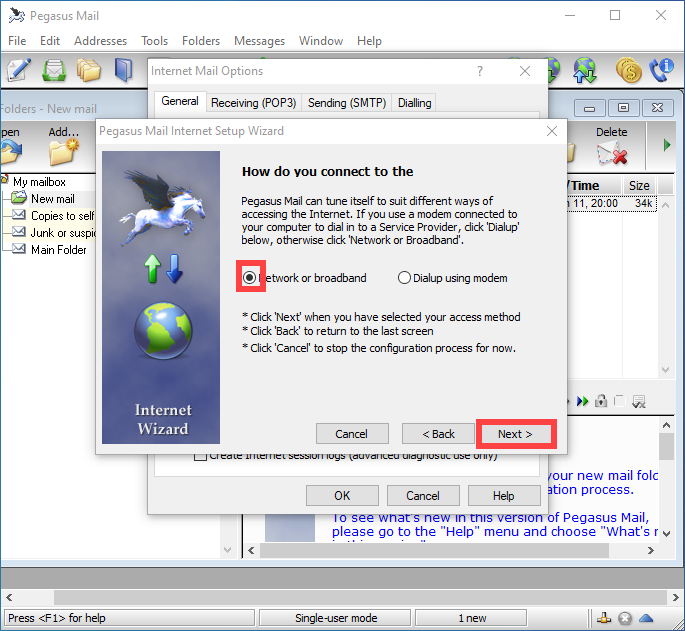This screenshot has width=685, height=631.
Task: Click the blue cloud status bar icon
Action: coord(646,618)
